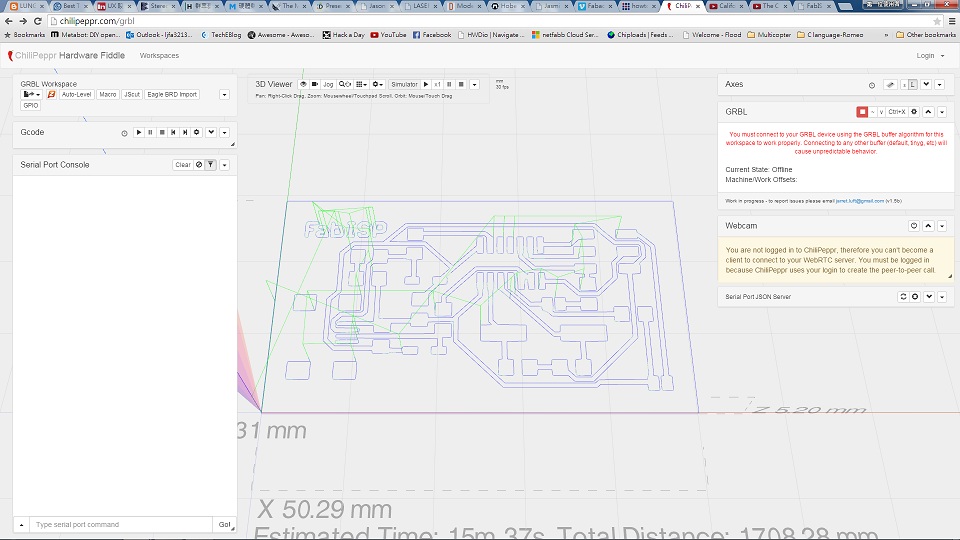Collapse the Gcode panel chevron
The height and width of the screenshot is (540, 960).
(211, 132)
